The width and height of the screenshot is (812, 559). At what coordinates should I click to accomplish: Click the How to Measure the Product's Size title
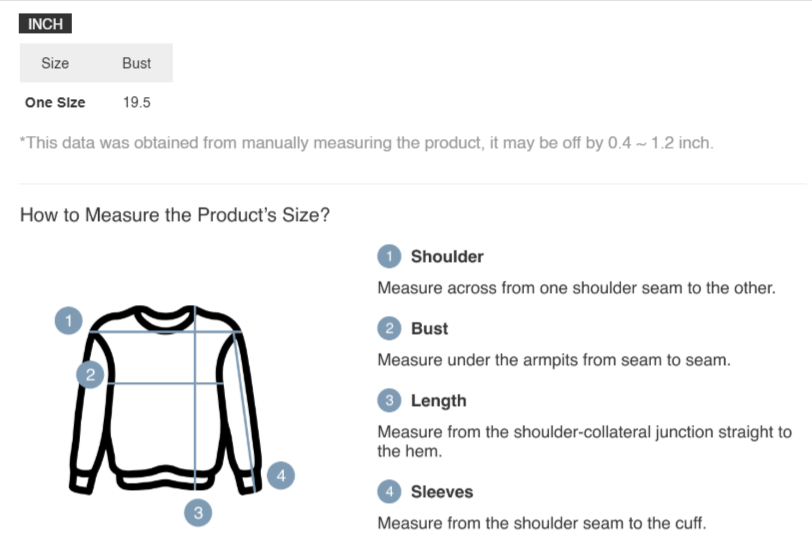point(175,215)
